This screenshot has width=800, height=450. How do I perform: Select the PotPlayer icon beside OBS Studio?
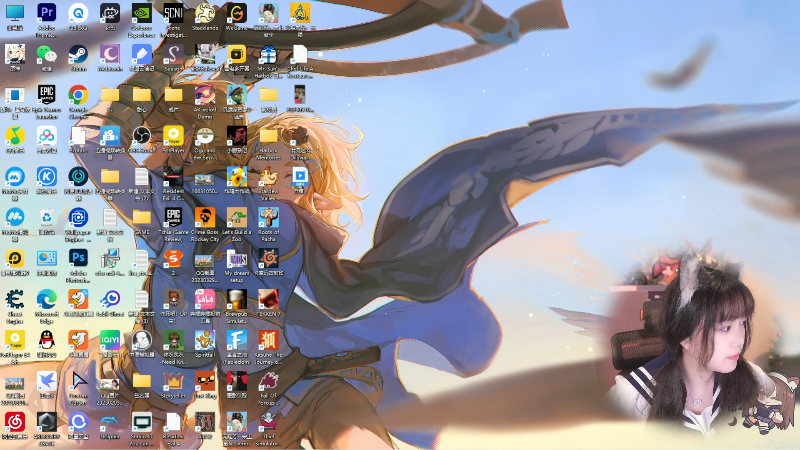tap(173, 136)
